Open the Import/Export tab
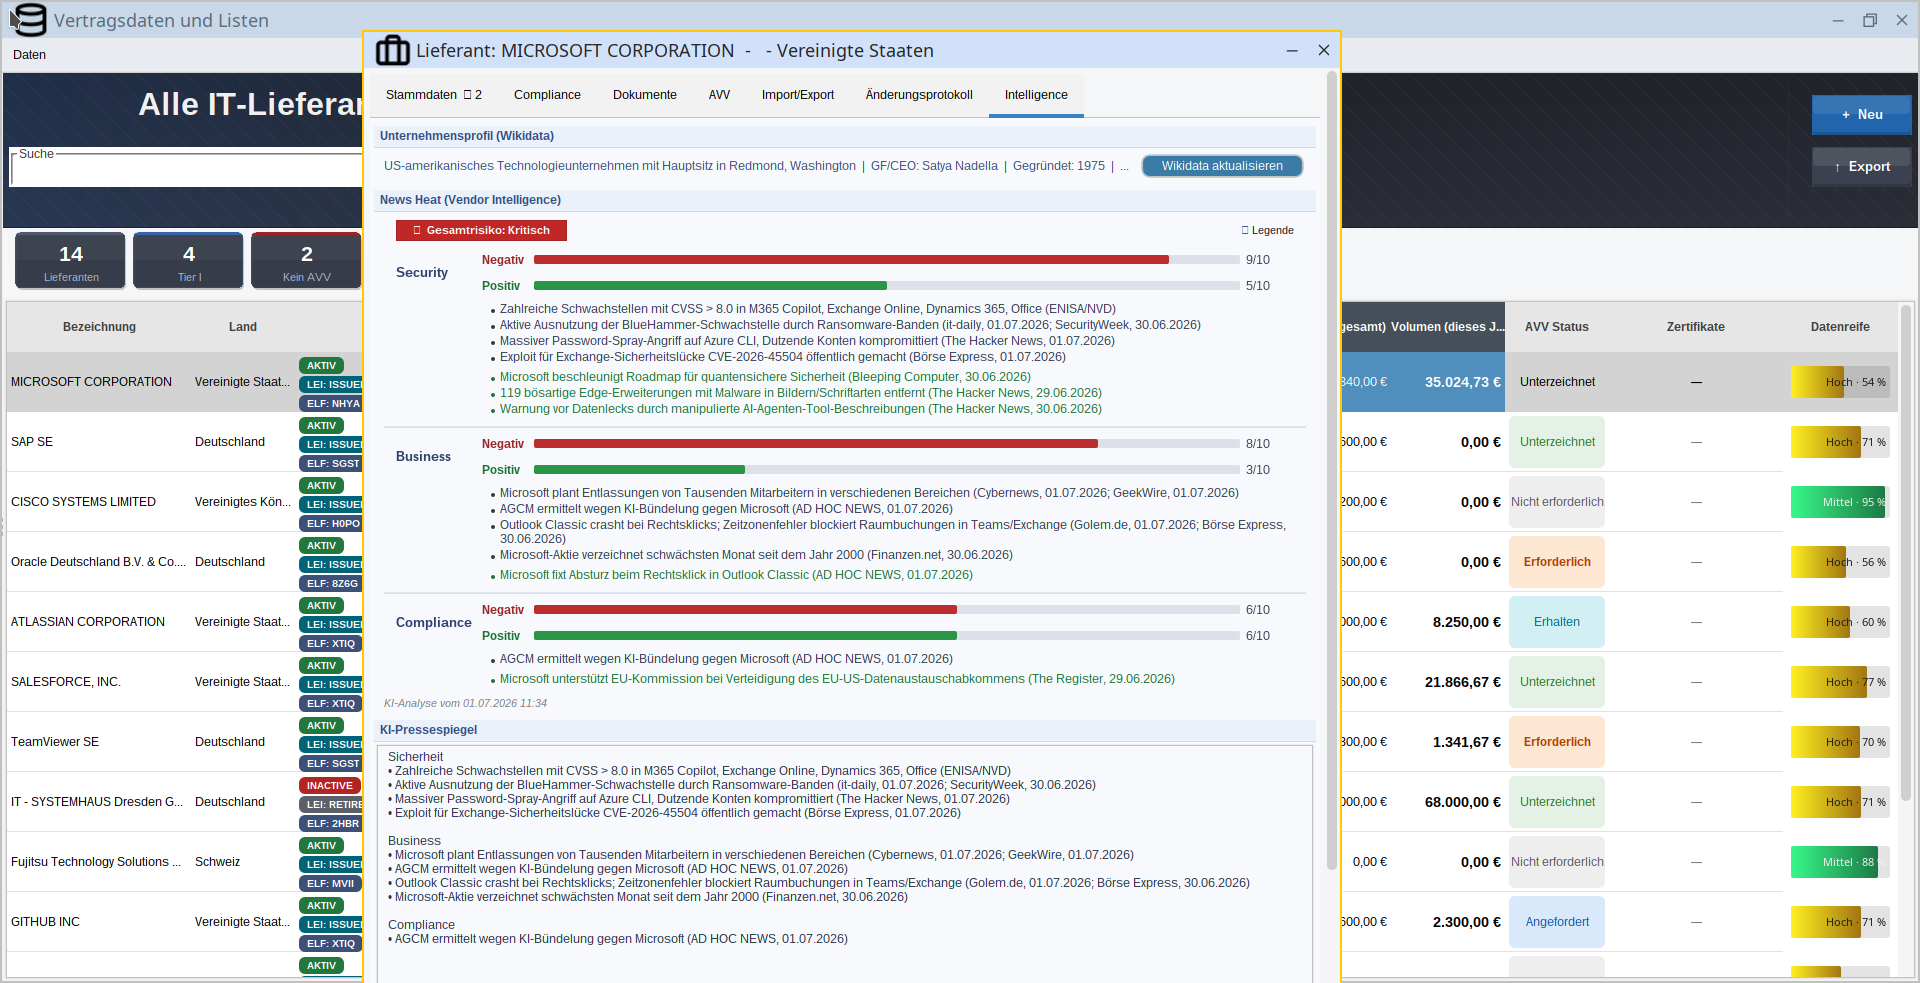Screen dimensions: 1920x983 798,95
